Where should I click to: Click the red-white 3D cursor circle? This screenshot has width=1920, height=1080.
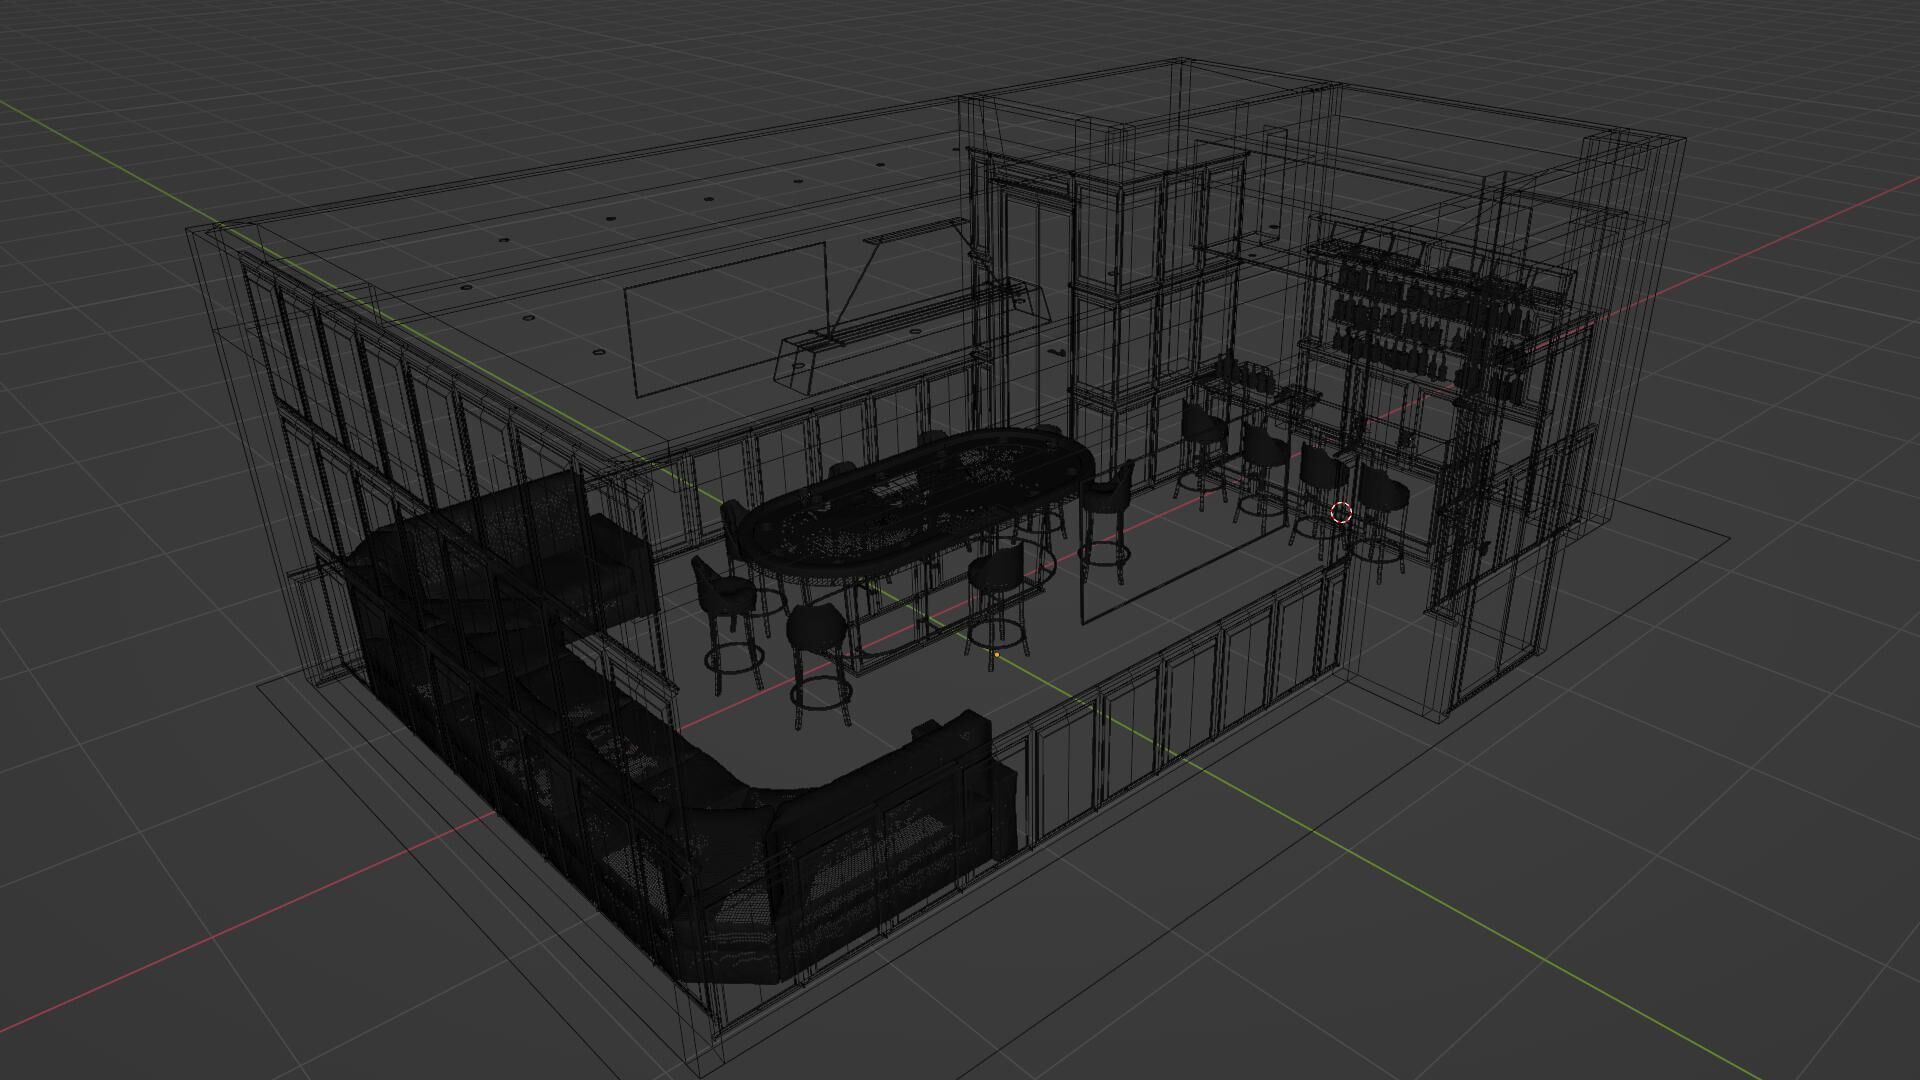(1342, 514)
